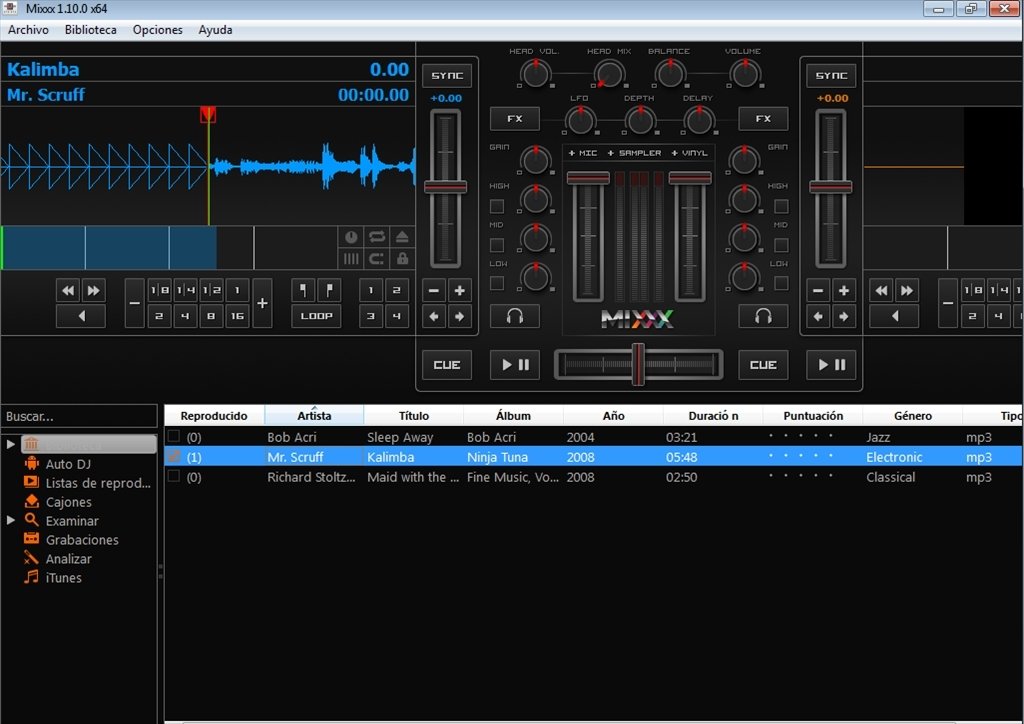
Task: Click left deck CUE button
Action: [447, 365]
